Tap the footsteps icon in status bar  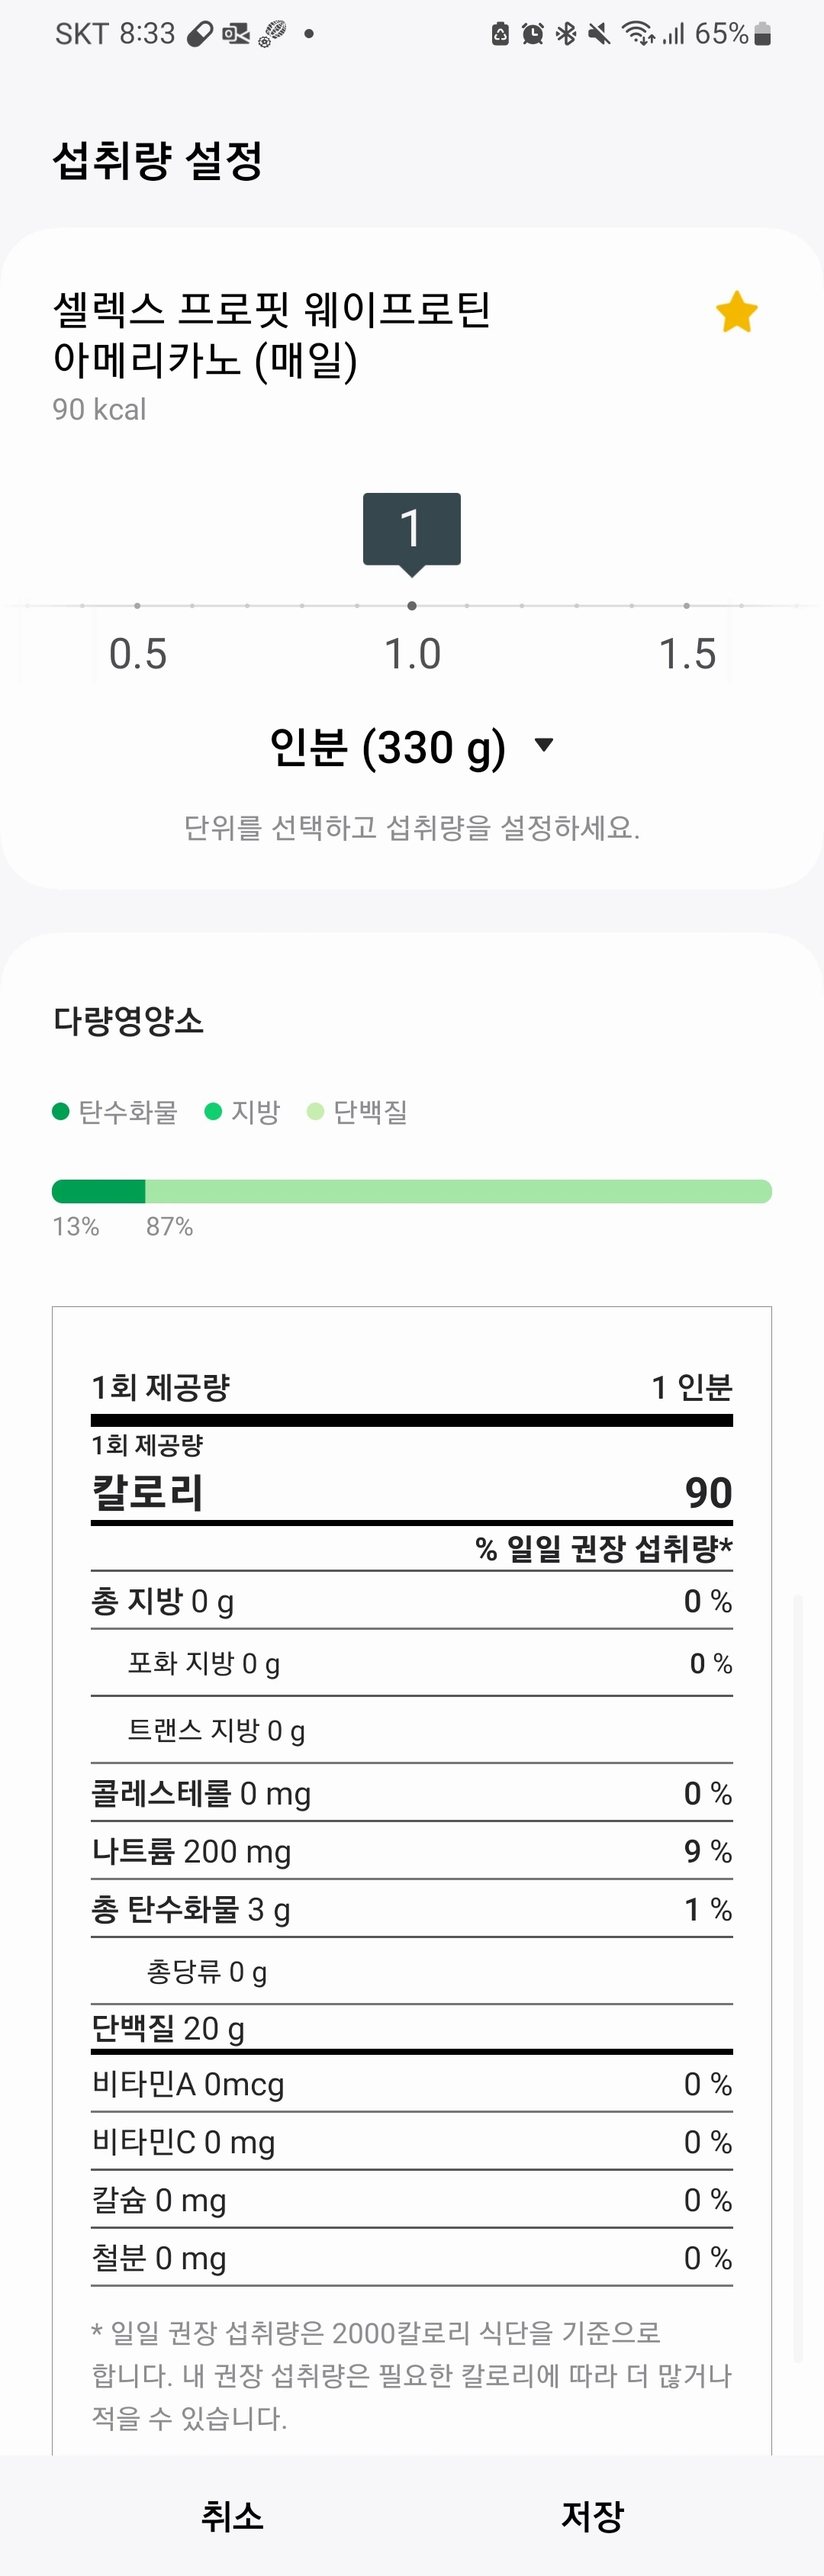tap(272, 35)
